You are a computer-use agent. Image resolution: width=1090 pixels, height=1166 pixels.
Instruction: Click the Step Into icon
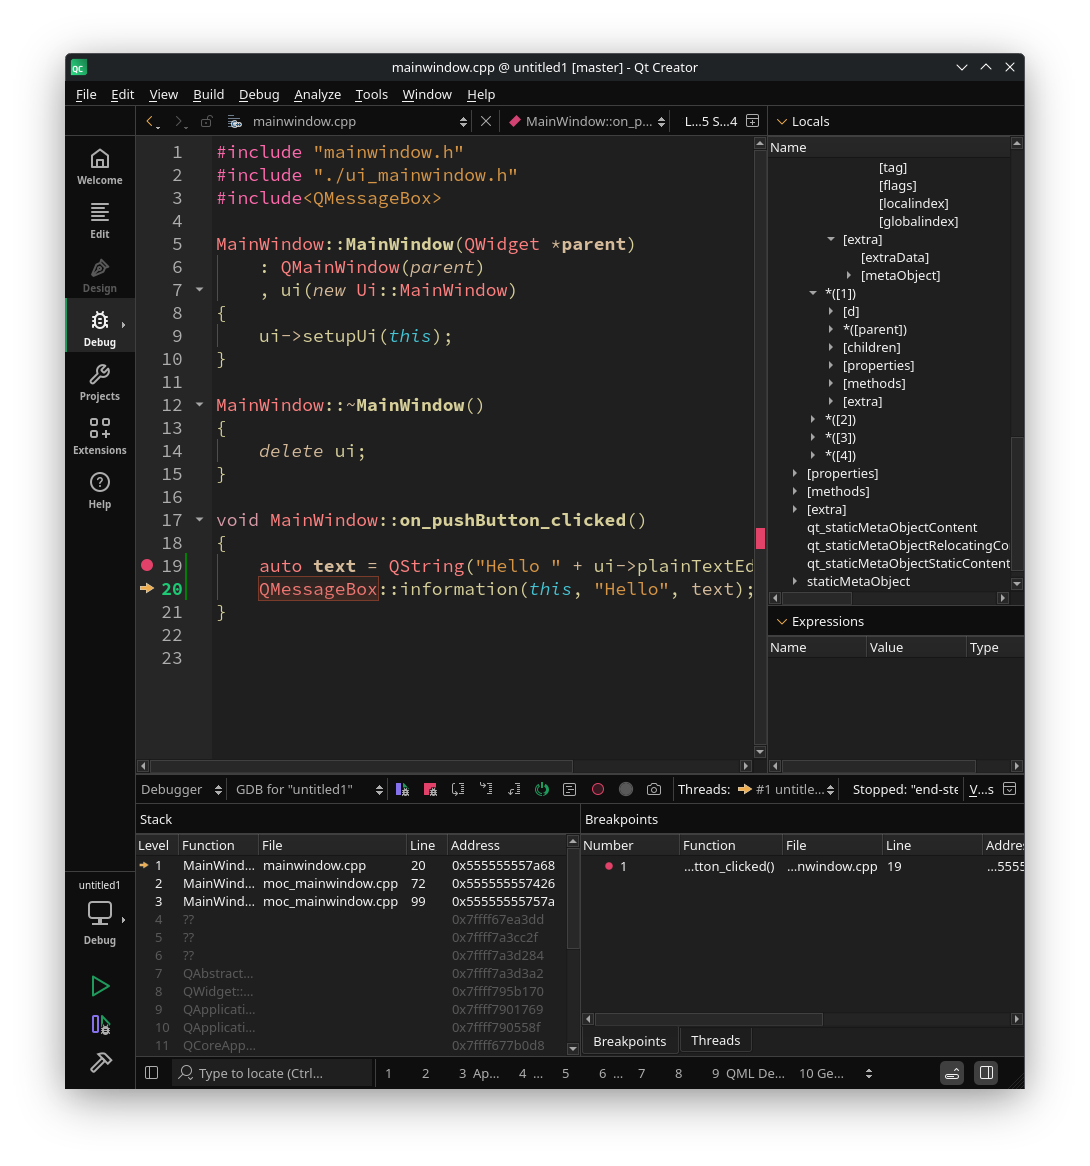coord(486,790)
